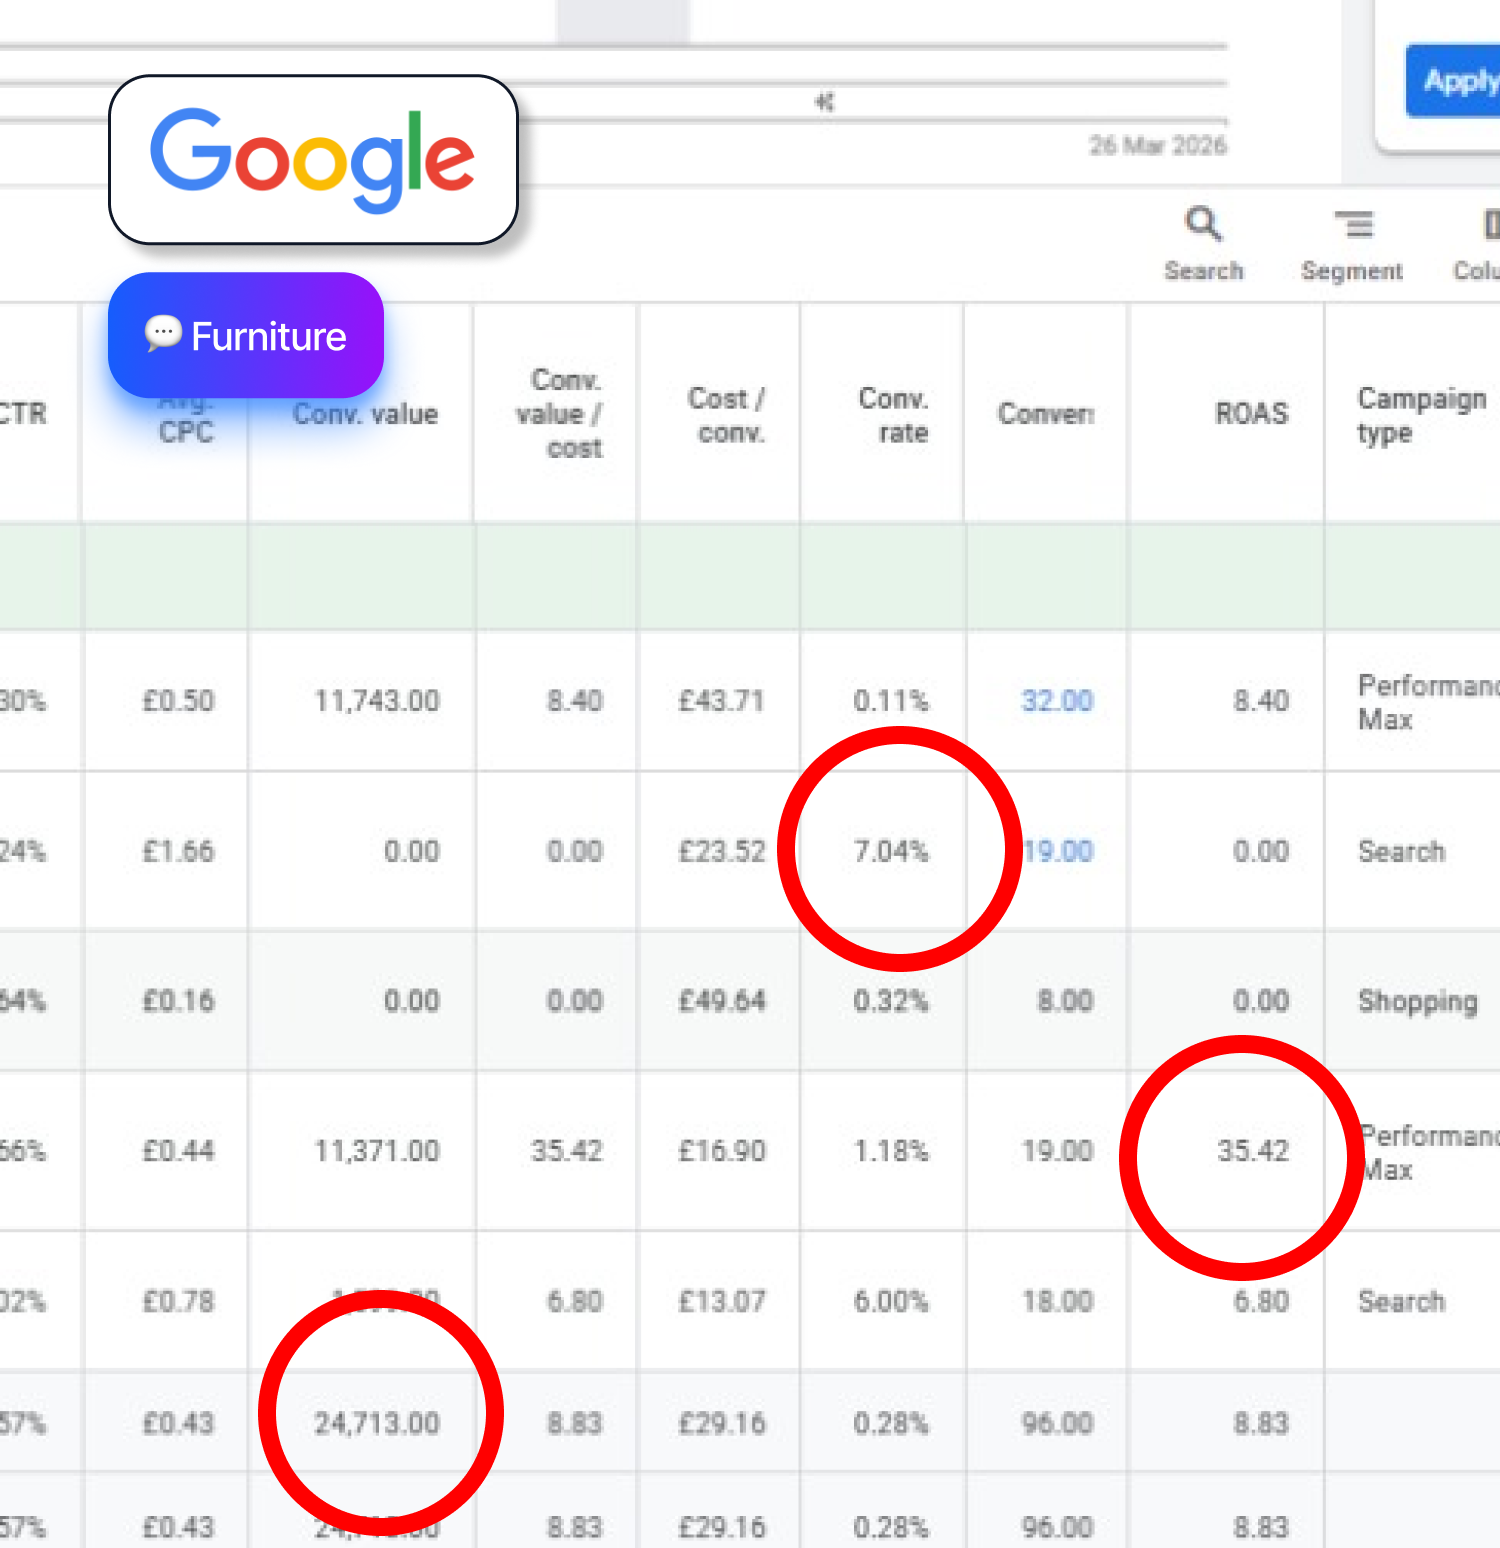Select the £16.90 cost per conversion cell
This screenshot has width=1500, height=1548.
pyautogui.click(x=722, y=1151)
